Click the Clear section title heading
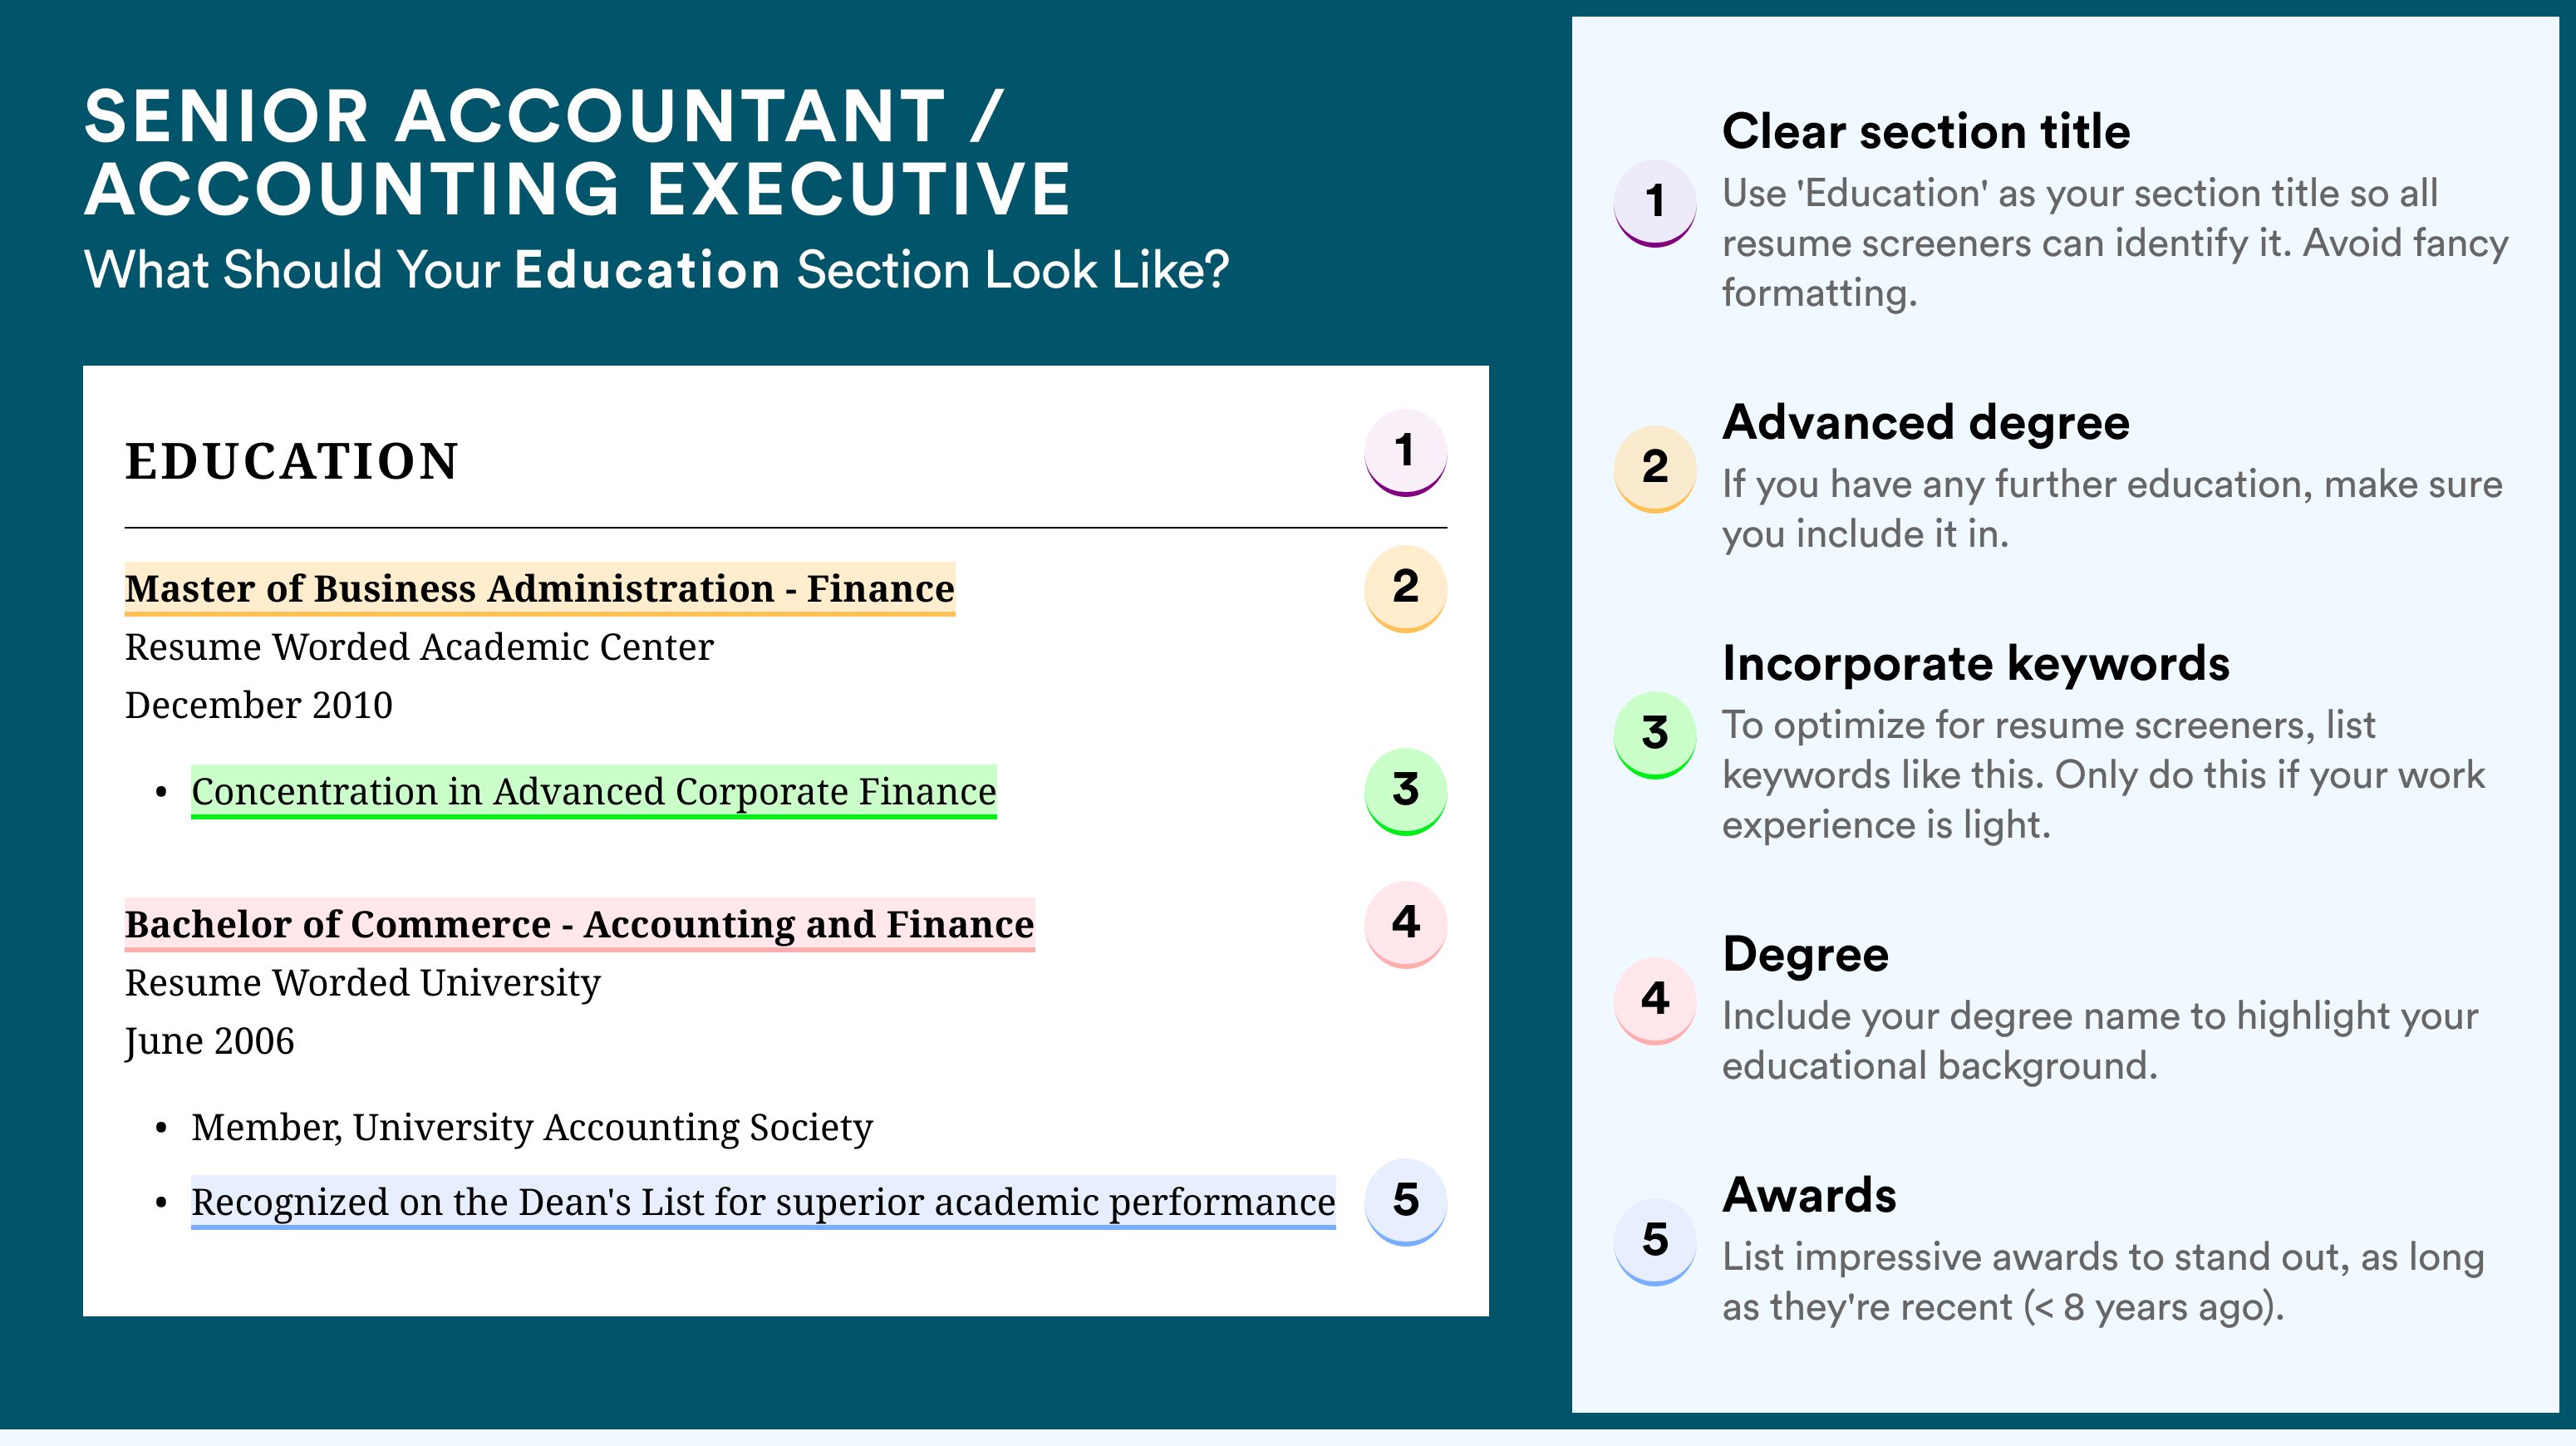 coord(1926,131)
